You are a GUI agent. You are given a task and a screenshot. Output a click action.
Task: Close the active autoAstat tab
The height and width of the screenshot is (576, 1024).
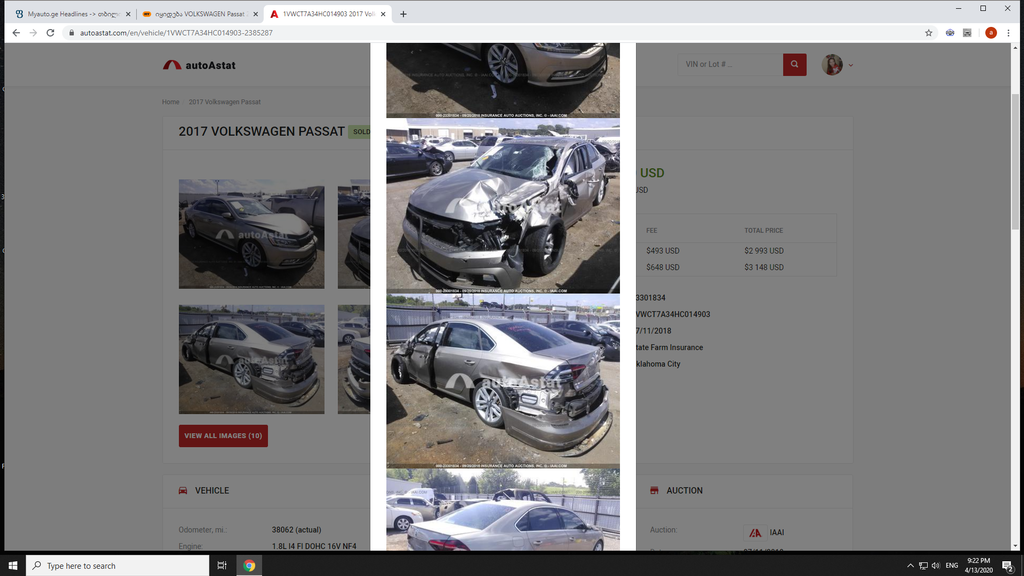click(383, 14)
